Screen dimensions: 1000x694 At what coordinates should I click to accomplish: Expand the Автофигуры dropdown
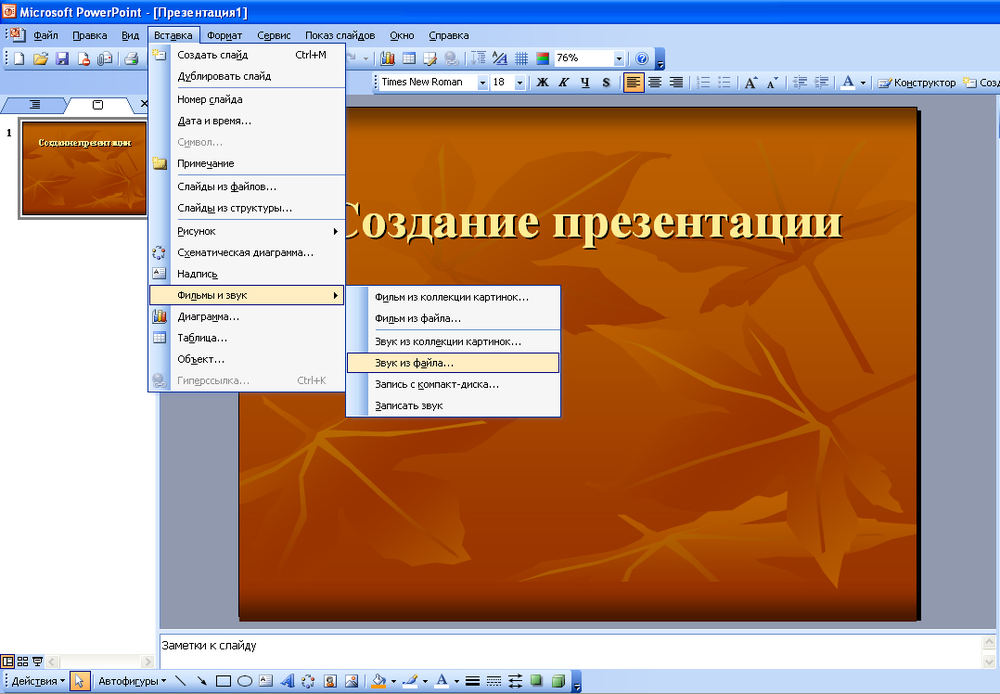(132, 681)
